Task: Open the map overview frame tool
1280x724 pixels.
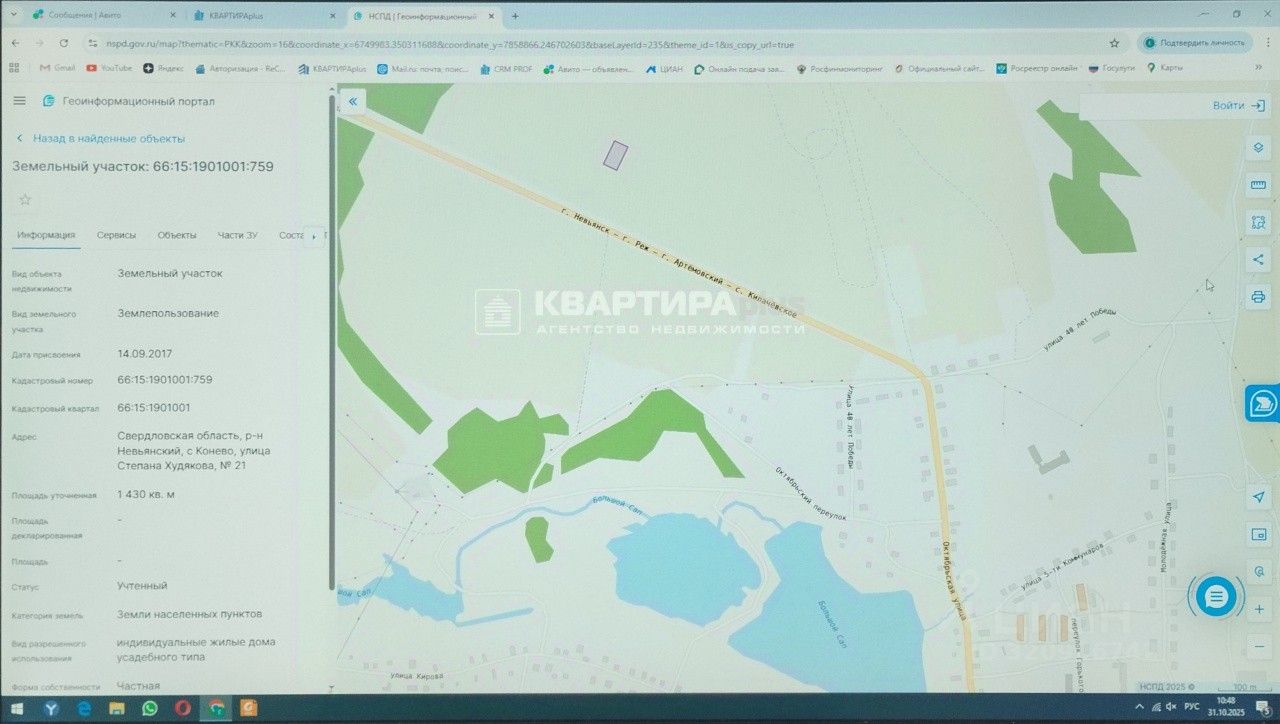Action: click(1259, 534)
